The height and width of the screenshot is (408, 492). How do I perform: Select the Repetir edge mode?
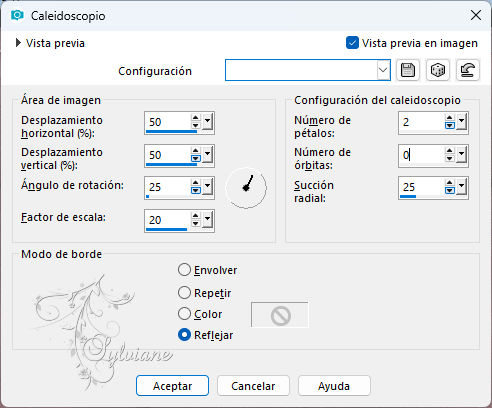(x=184, y=293)
